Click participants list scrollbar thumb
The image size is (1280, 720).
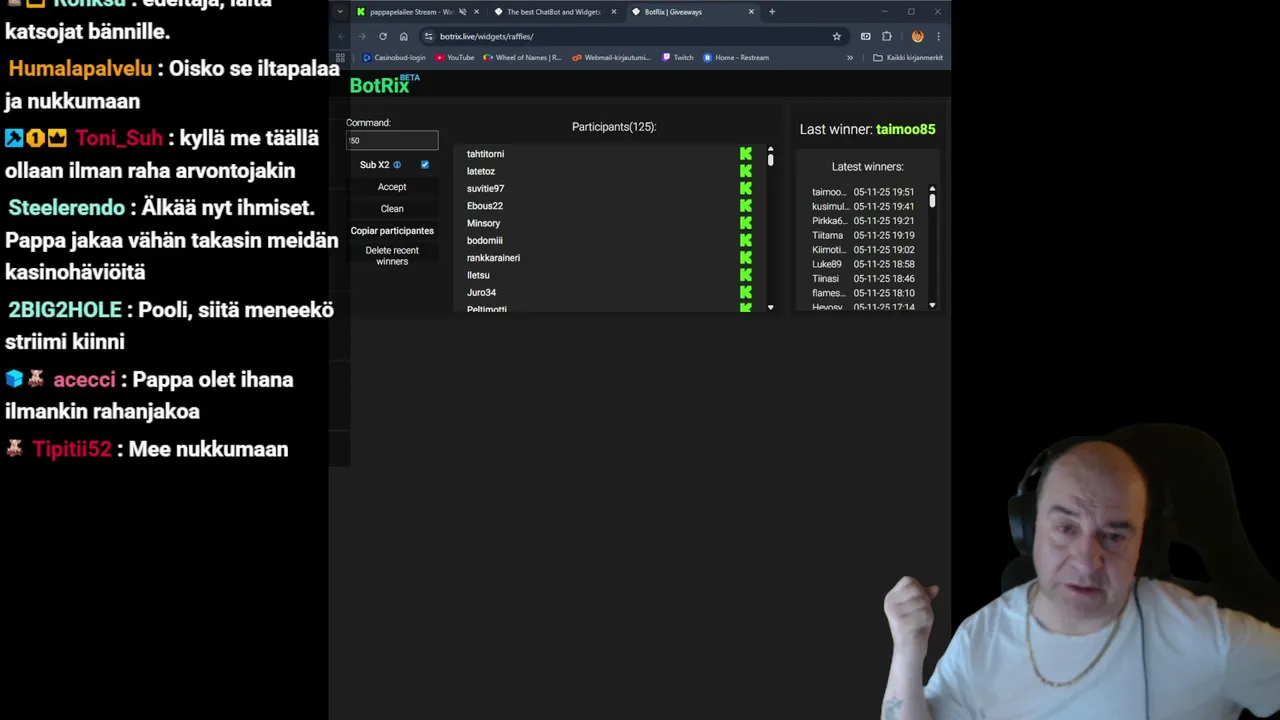click(x=770, y=158)
